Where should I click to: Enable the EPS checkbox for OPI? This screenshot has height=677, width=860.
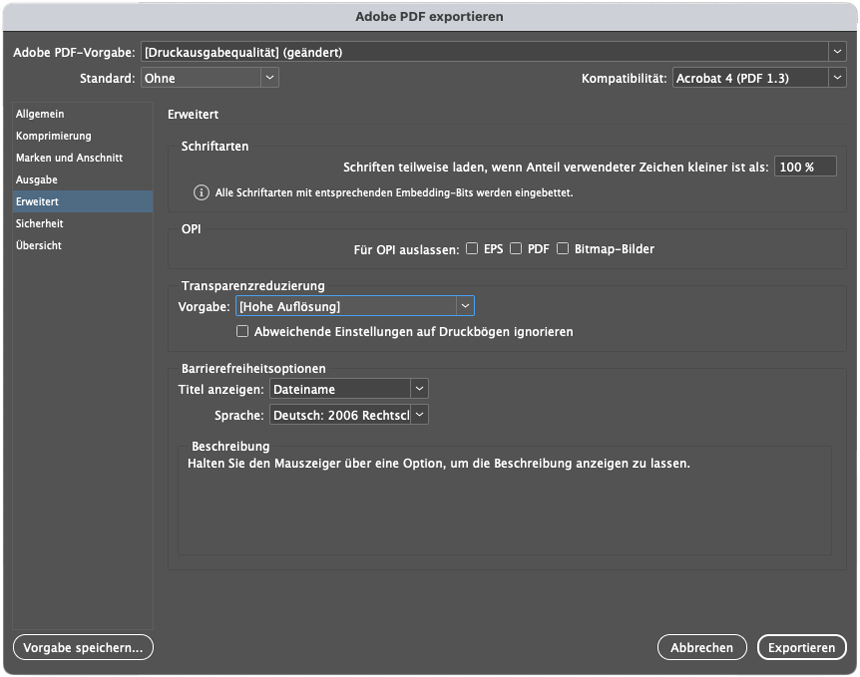pos(472,249)
